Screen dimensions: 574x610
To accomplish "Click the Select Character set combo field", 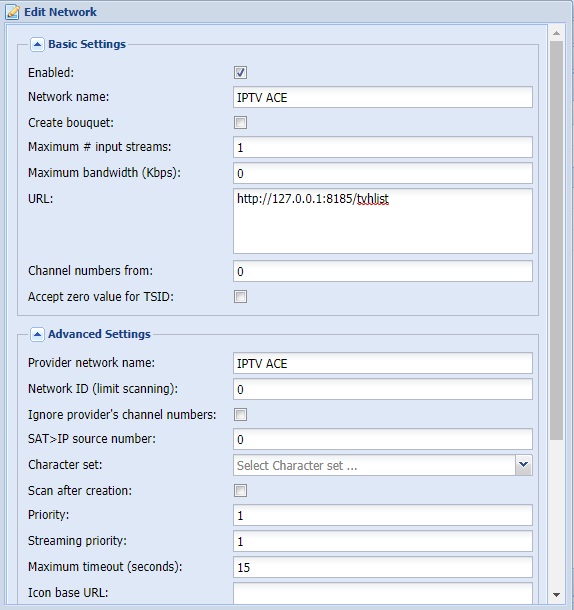I will pyautogui.click(x=374, y=465).
